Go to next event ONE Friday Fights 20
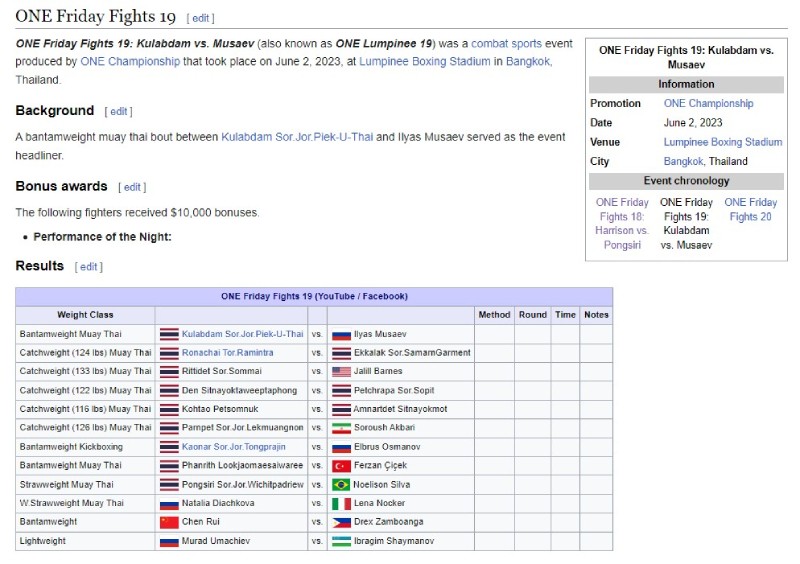 coord(751,210)
